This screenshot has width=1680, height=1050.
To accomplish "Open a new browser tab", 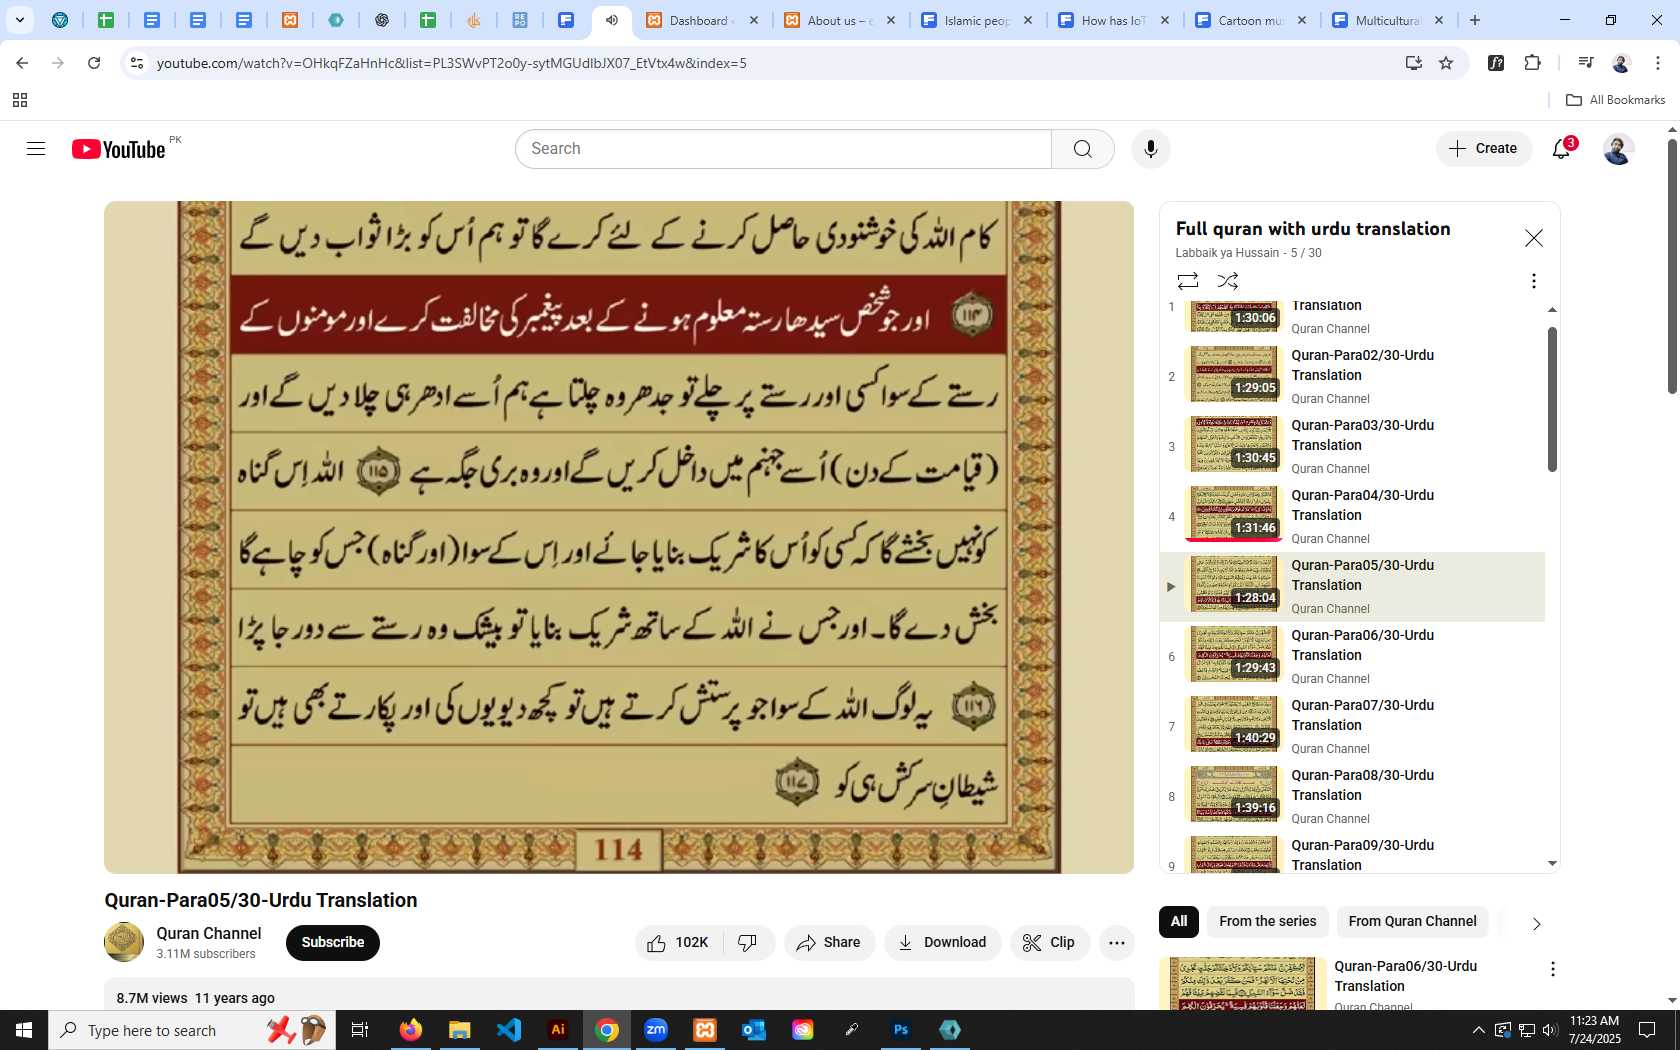I will point(1475,20).
